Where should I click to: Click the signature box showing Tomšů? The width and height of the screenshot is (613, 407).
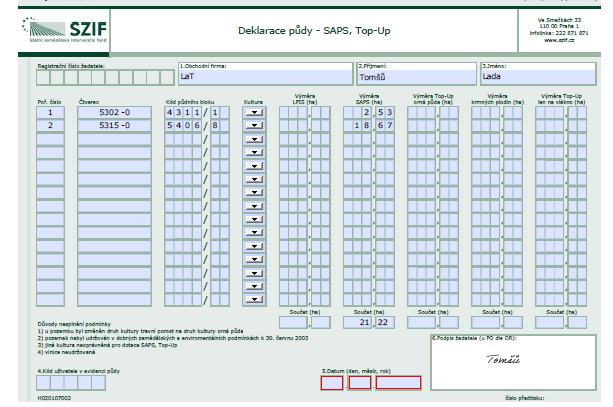[513, 362]
